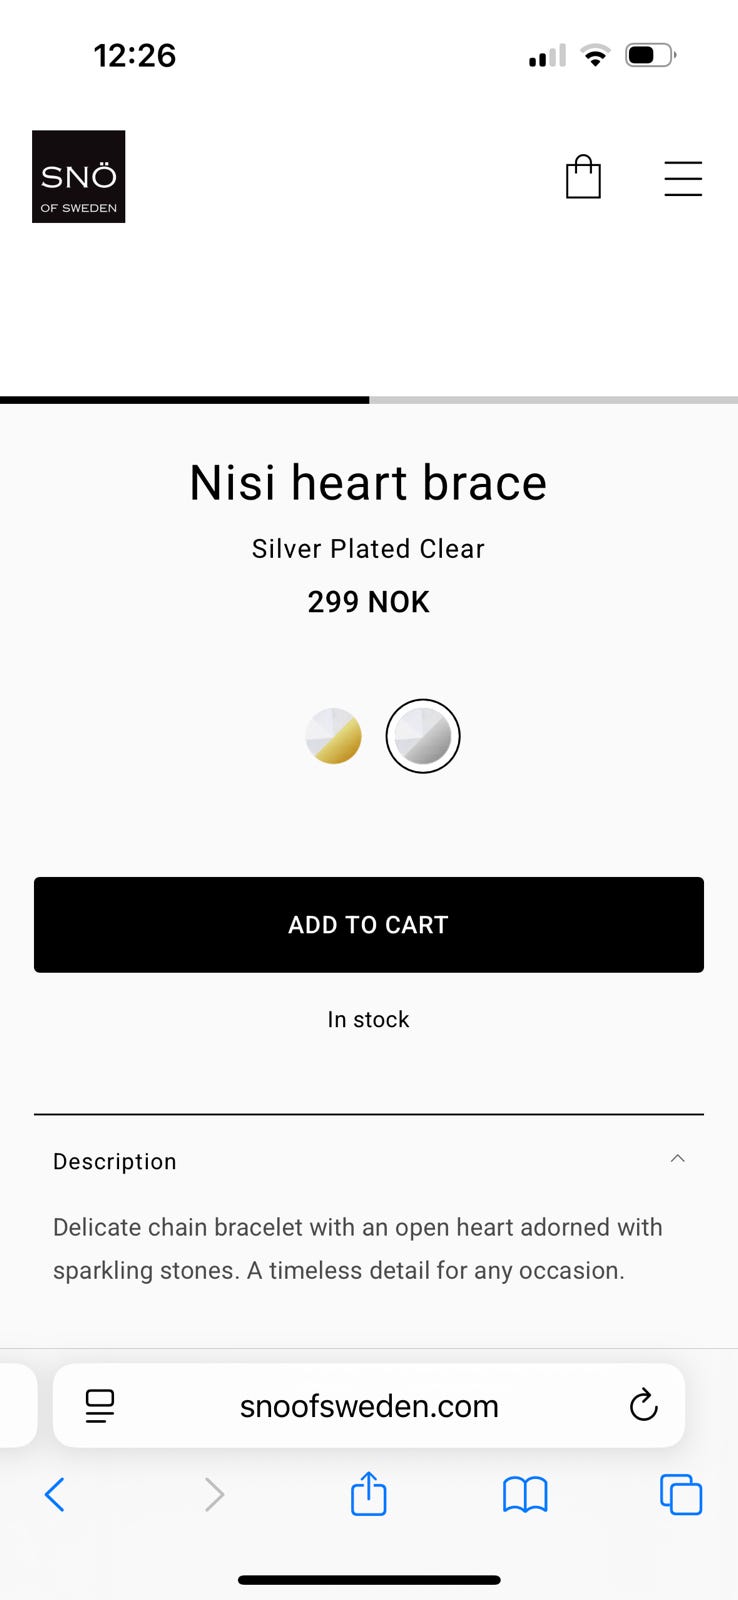Screen dimensions: 738x1600
Task: Tap the snoofsweden.com address bar
Action: (369, 1405)
